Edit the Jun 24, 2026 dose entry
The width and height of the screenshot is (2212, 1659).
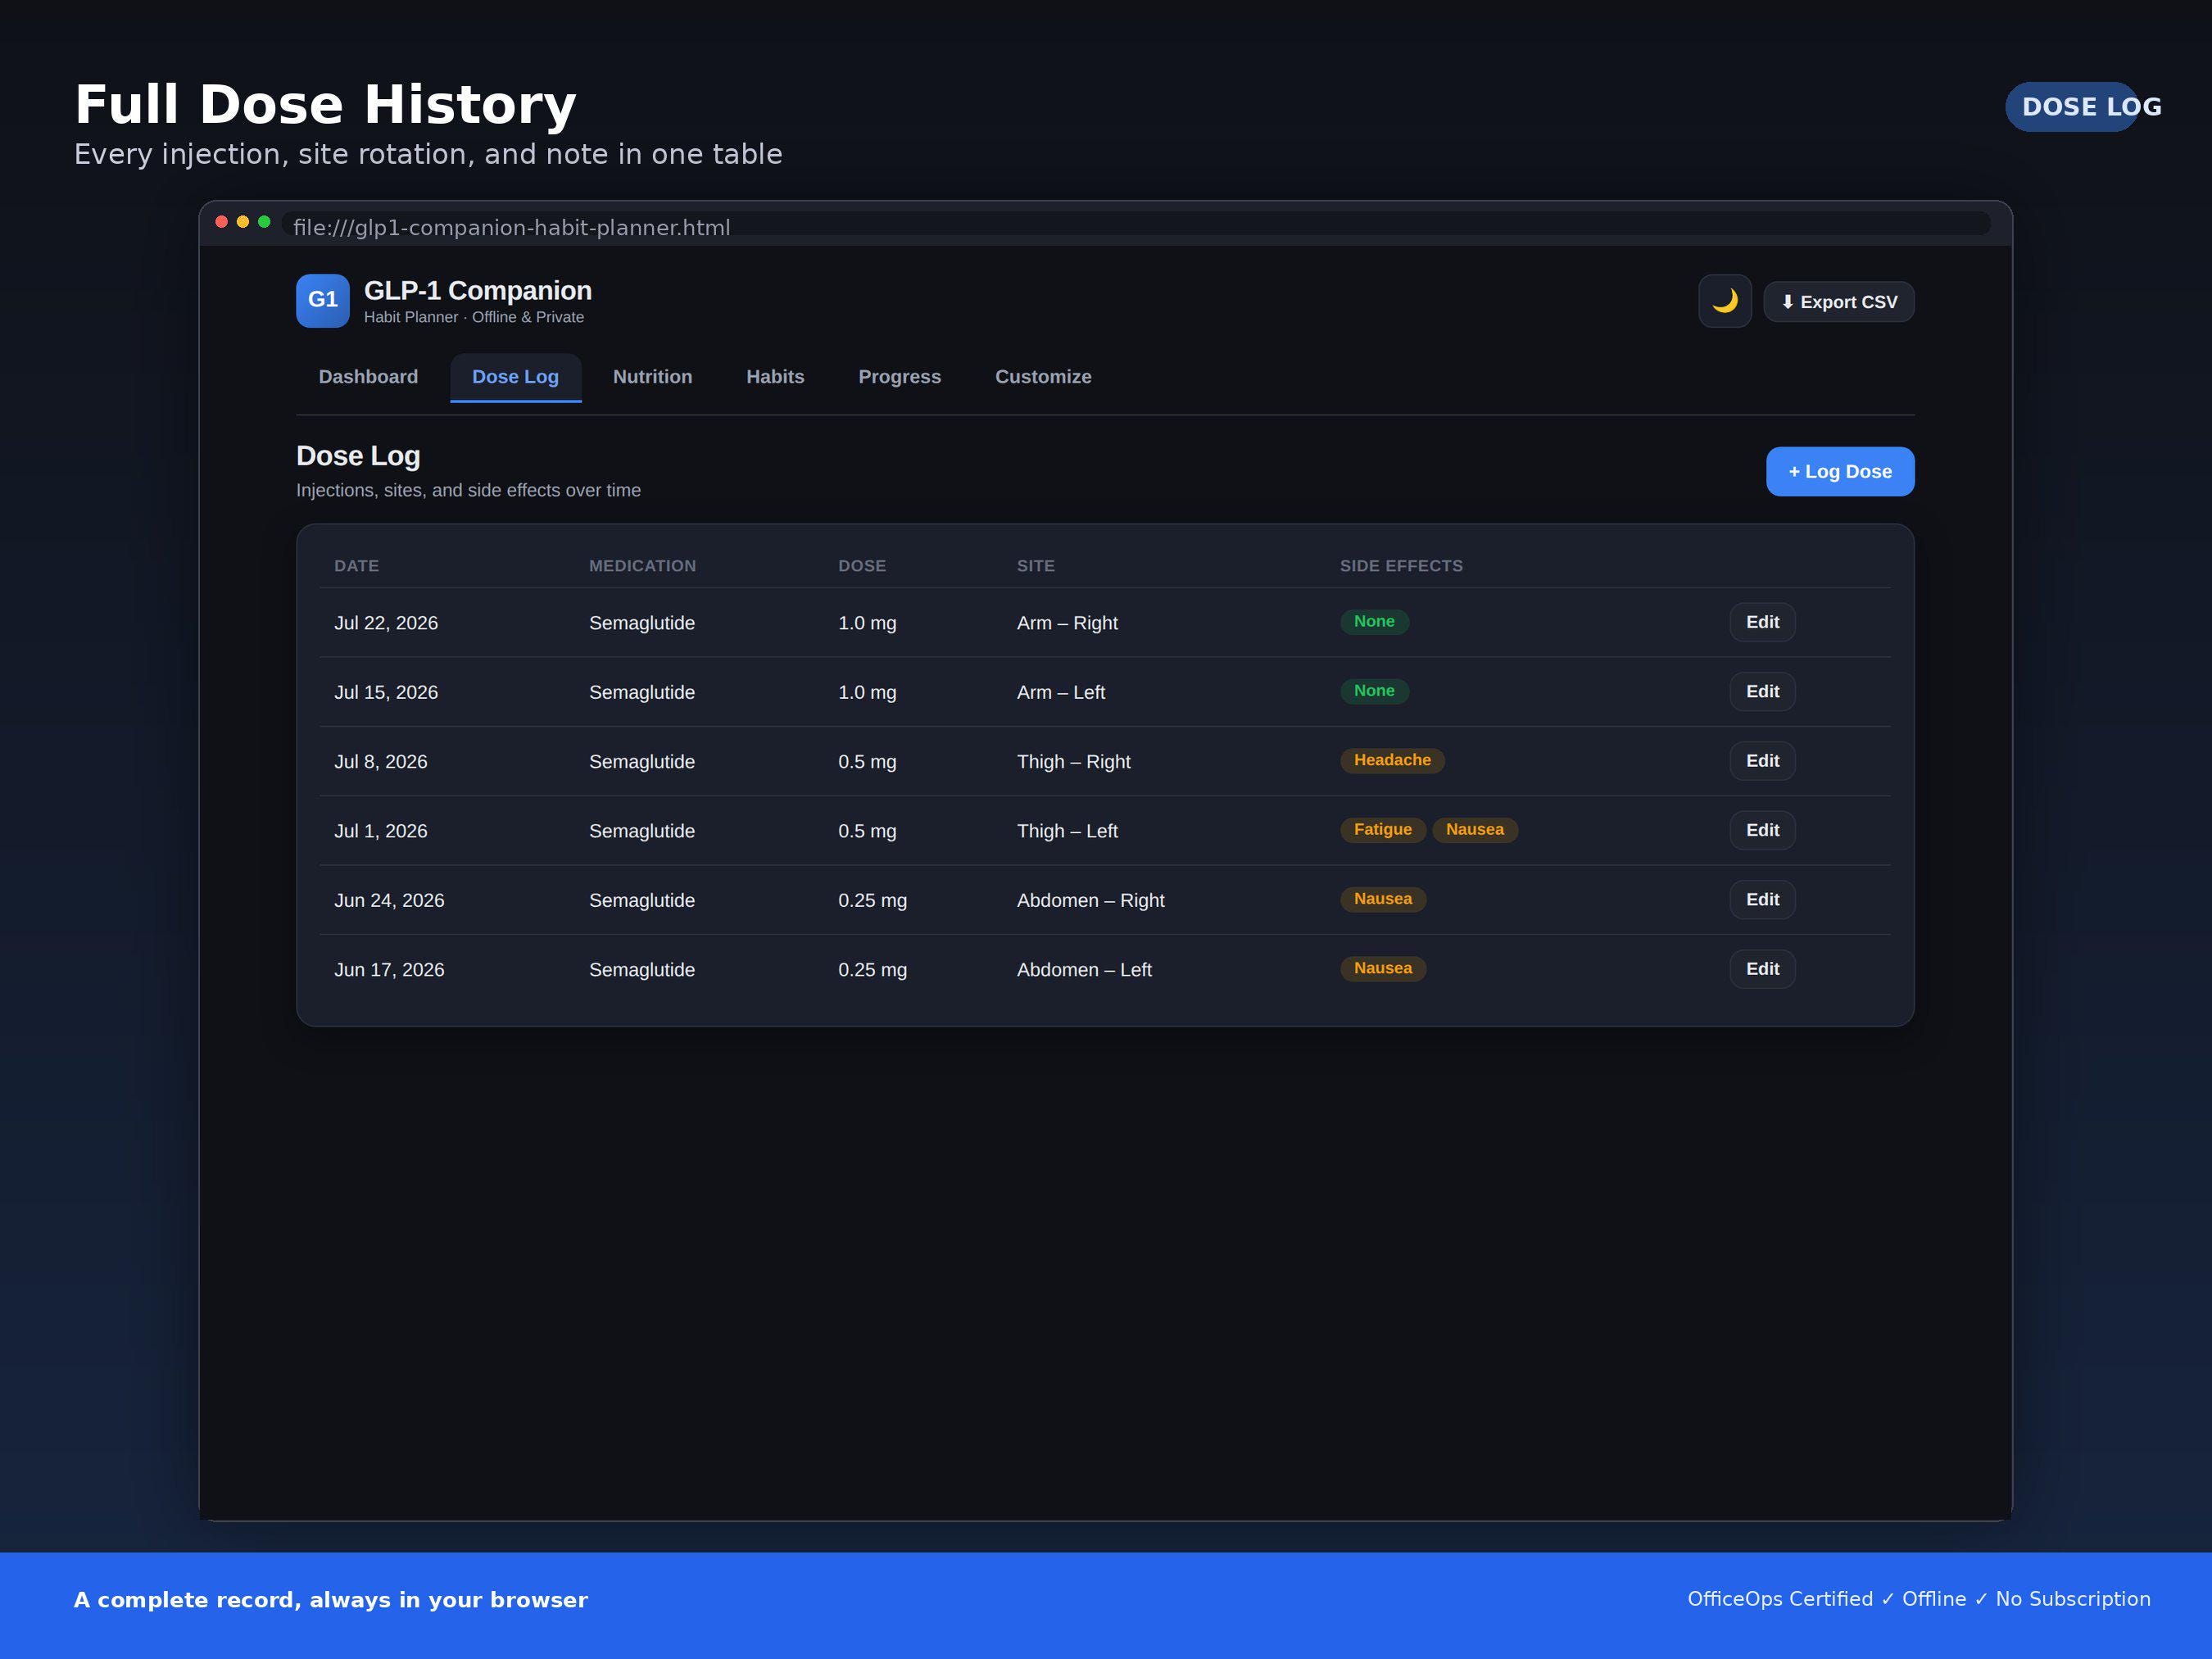click(1762, 899)
